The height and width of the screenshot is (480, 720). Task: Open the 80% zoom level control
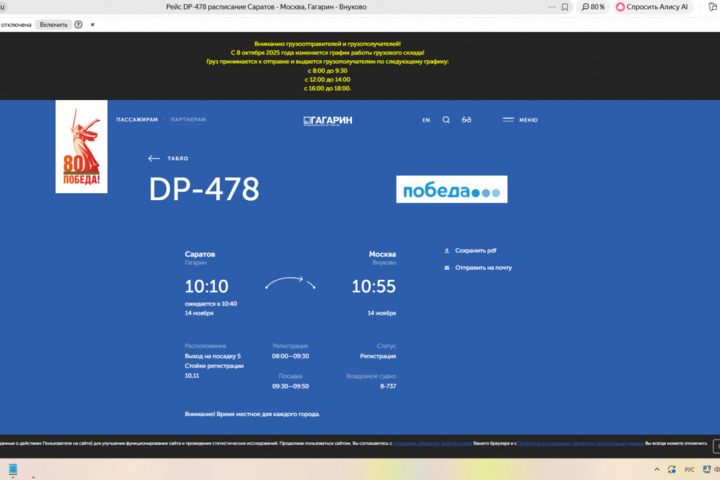(x=593, y=7)
